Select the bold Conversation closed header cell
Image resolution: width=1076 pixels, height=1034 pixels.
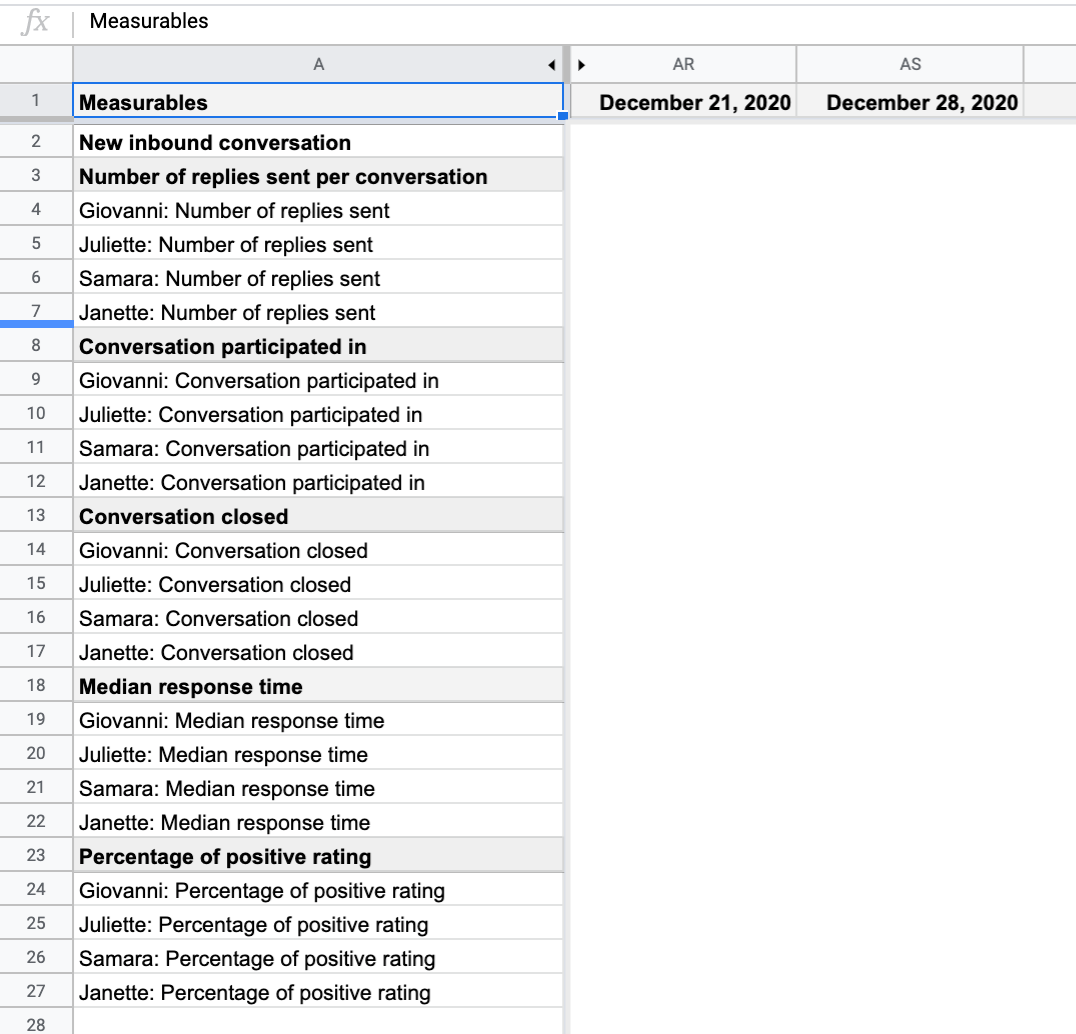[318, 515]
